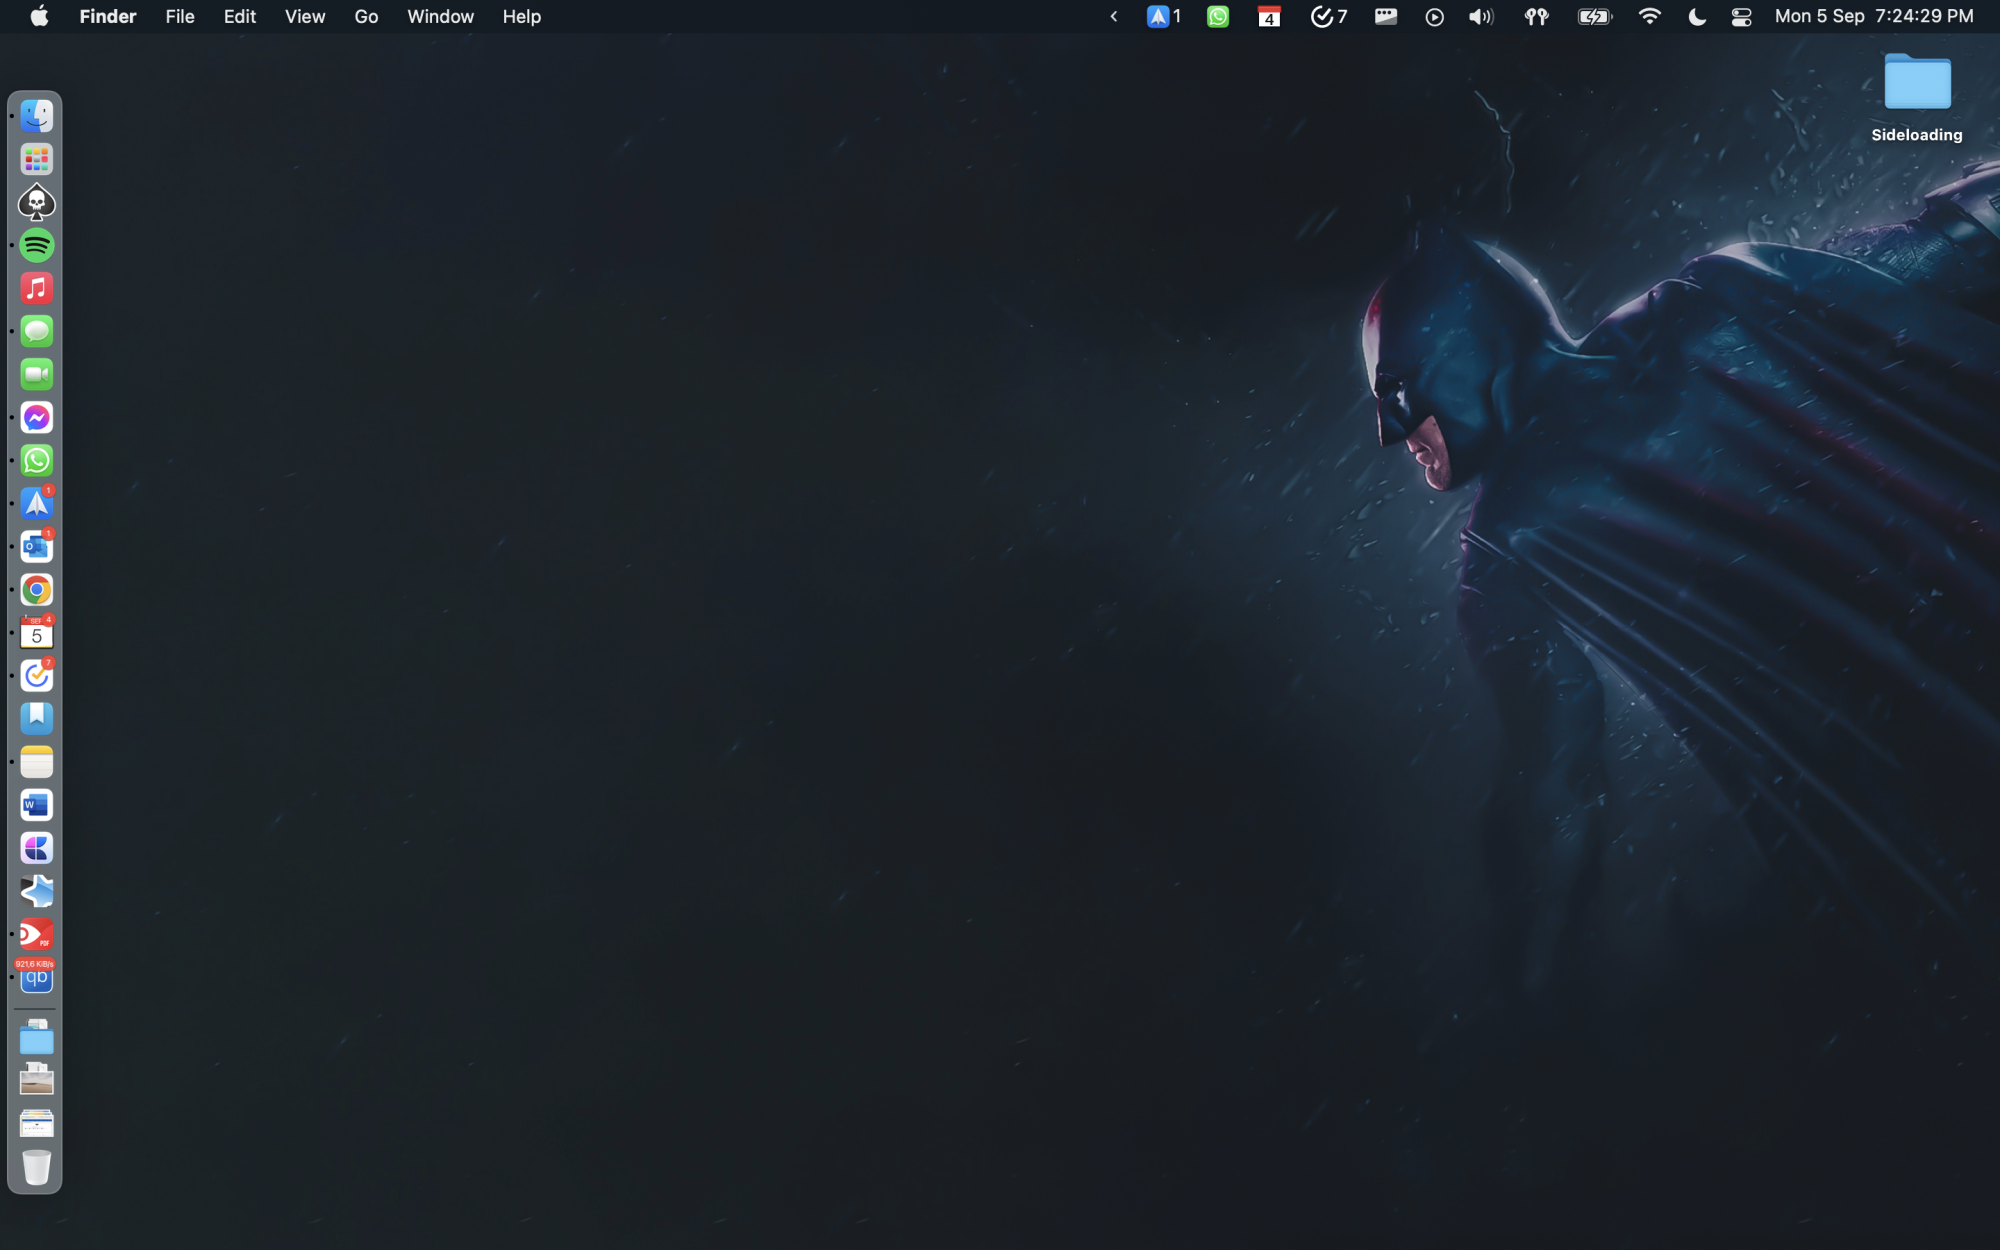Open the battery status menu
The width and height of the screenshot is (2000, 1250).
pyautogui.click(x=1594, y=16)
